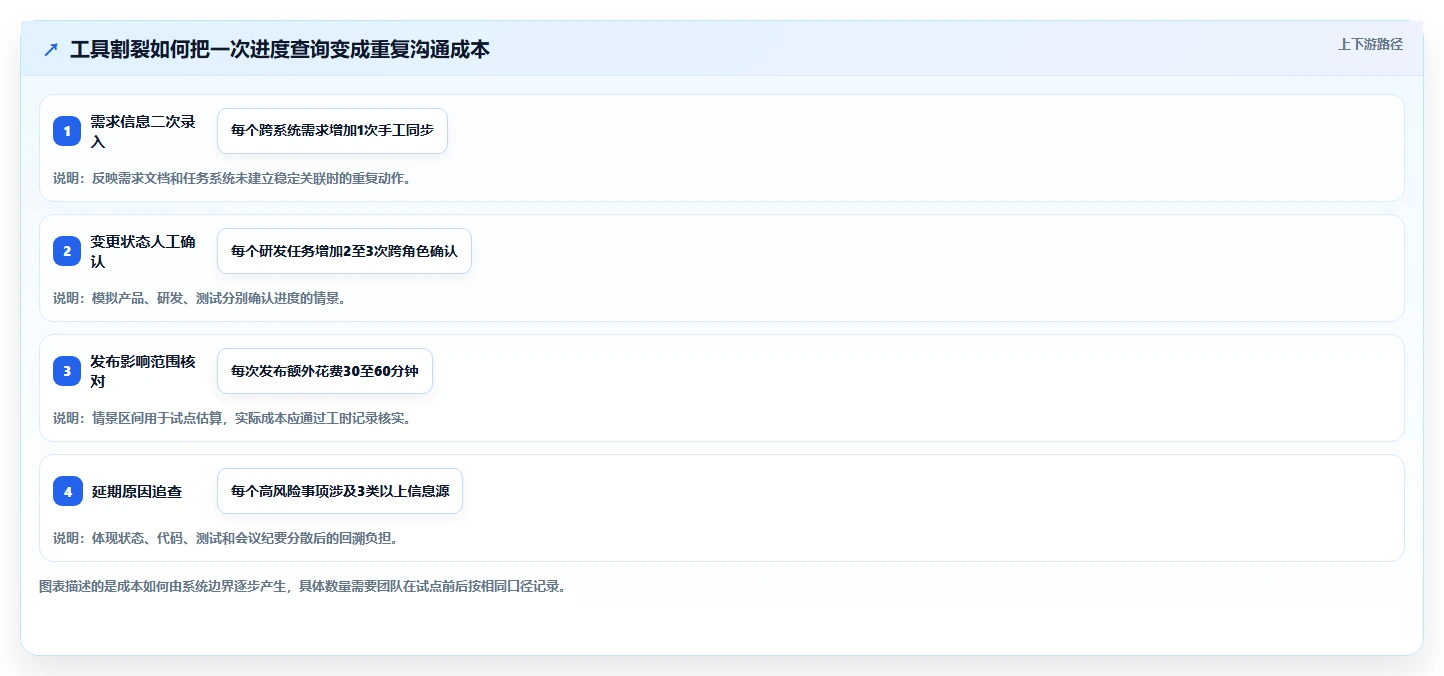Click the step 1 number badge
This screenshot has width=1444, height=676.
(x=67, y=131)
